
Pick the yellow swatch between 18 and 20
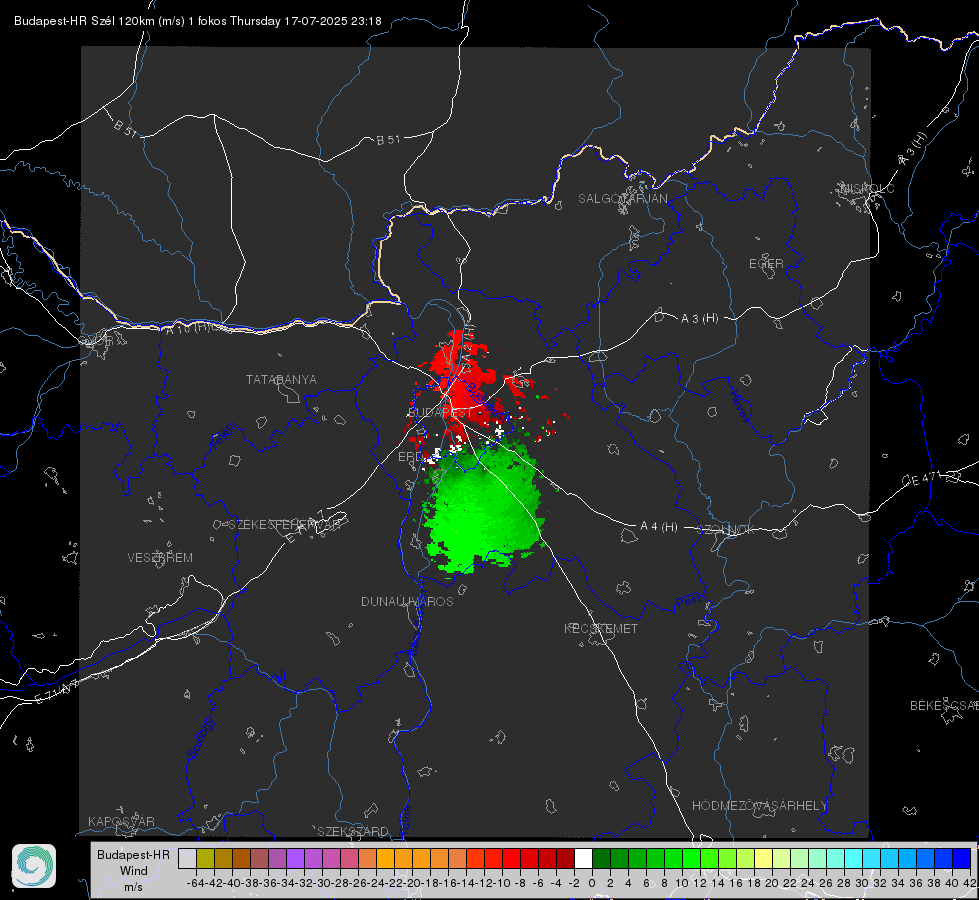(x=764, y=858)
